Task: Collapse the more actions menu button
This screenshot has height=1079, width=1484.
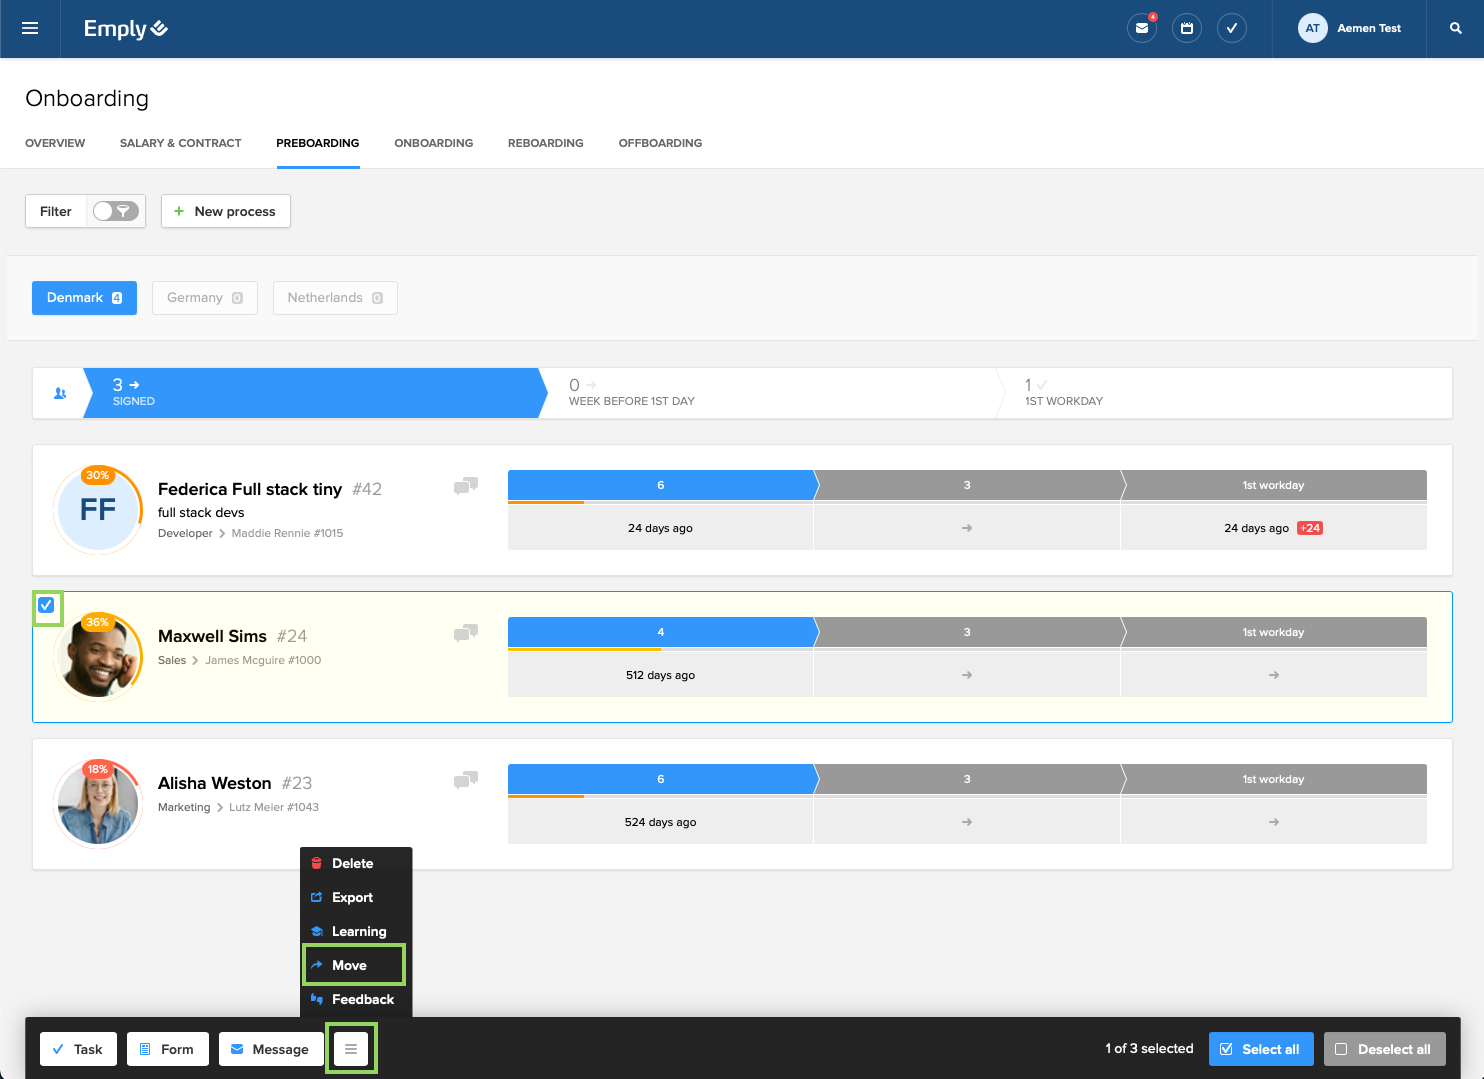Action: [351, 1049]
